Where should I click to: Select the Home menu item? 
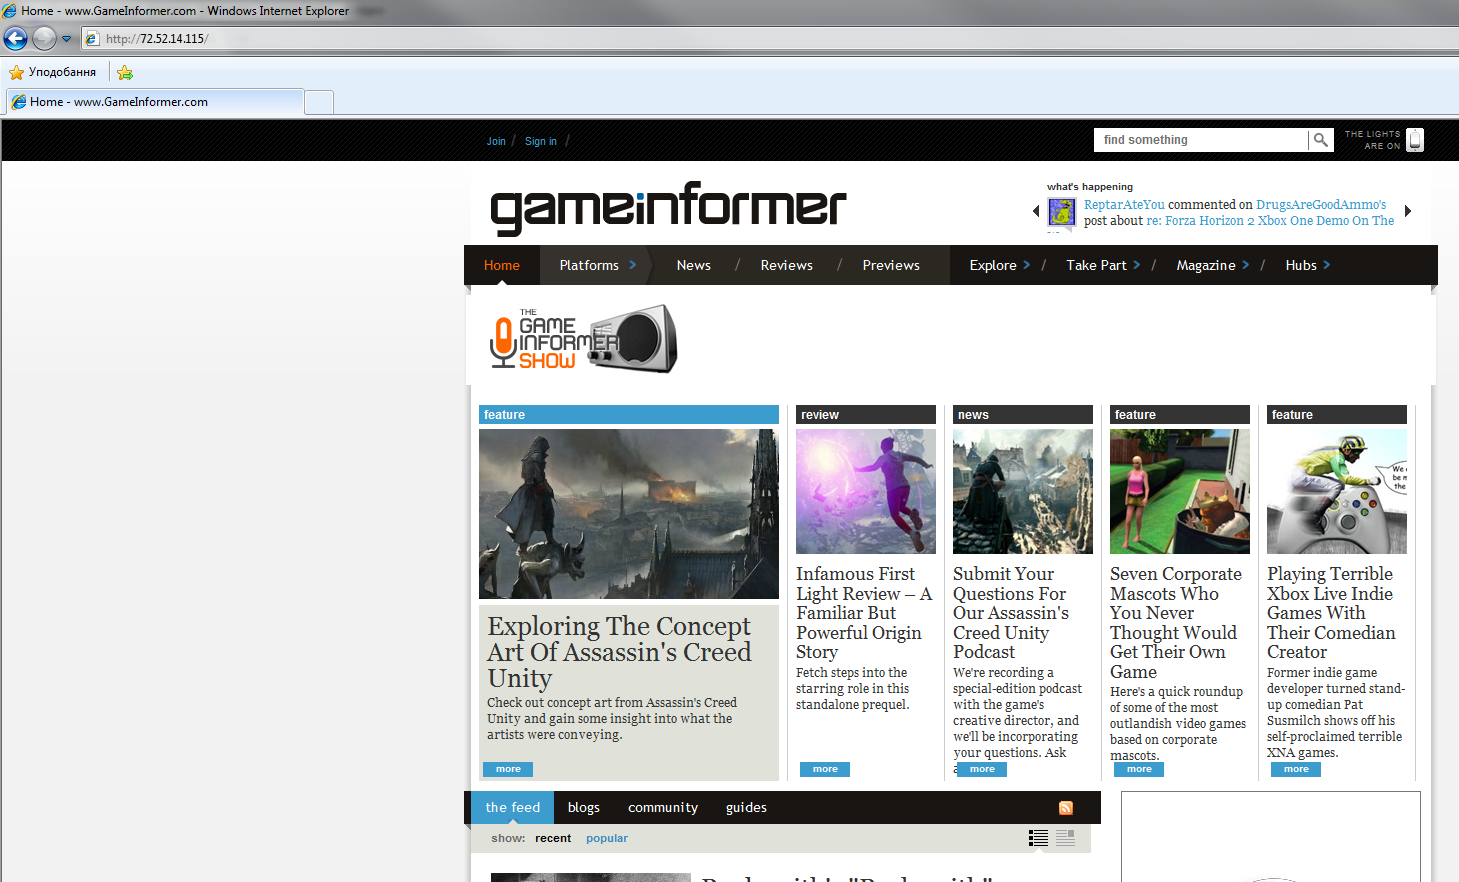pos(502,265)
